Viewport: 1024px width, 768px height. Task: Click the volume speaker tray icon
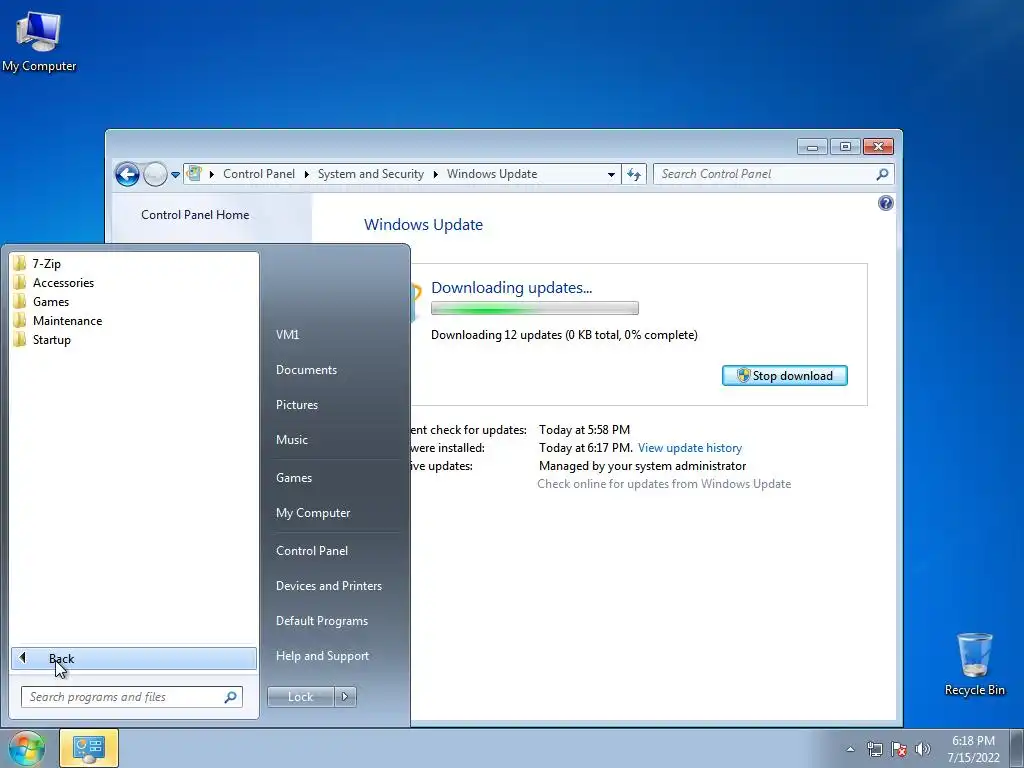(923, 749)
